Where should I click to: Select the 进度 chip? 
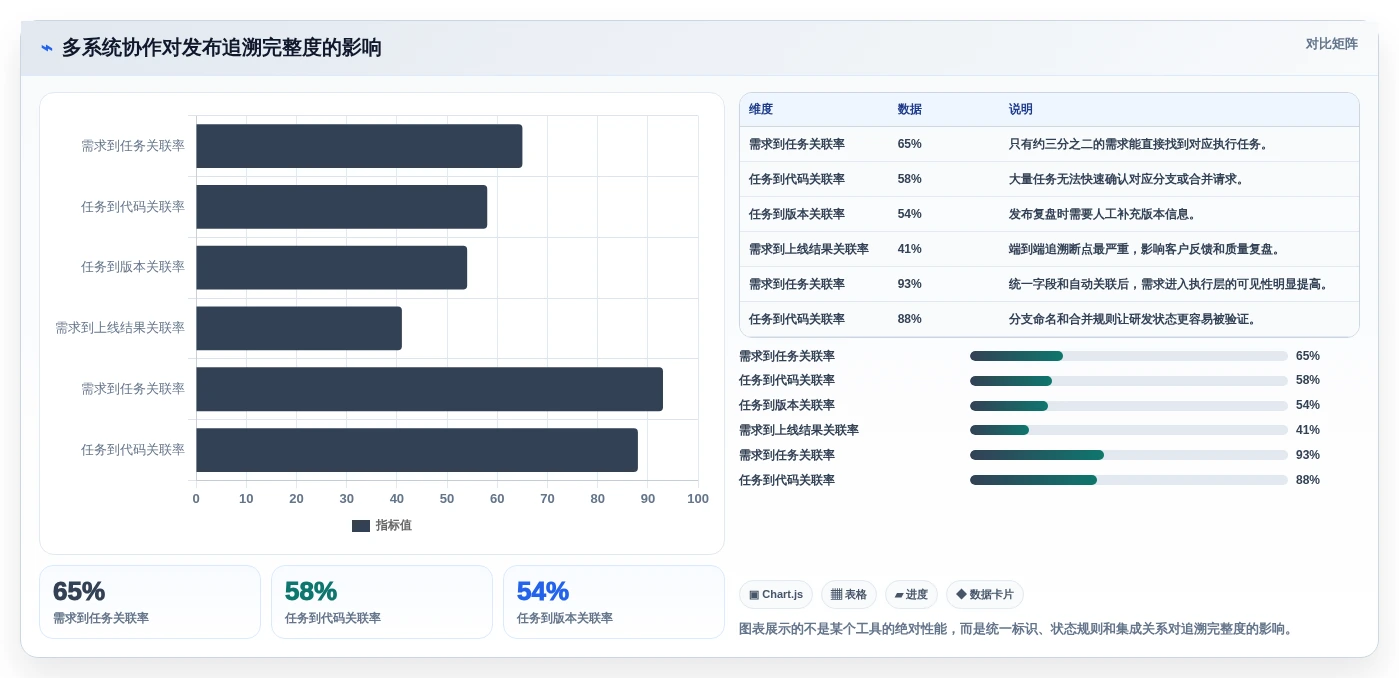(911, 594)
